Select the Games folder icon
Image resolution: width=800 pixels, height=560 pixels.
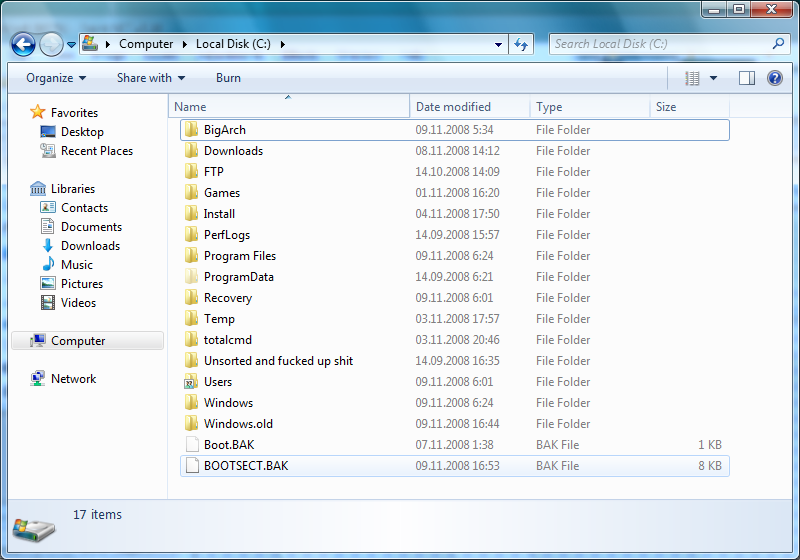191,193
